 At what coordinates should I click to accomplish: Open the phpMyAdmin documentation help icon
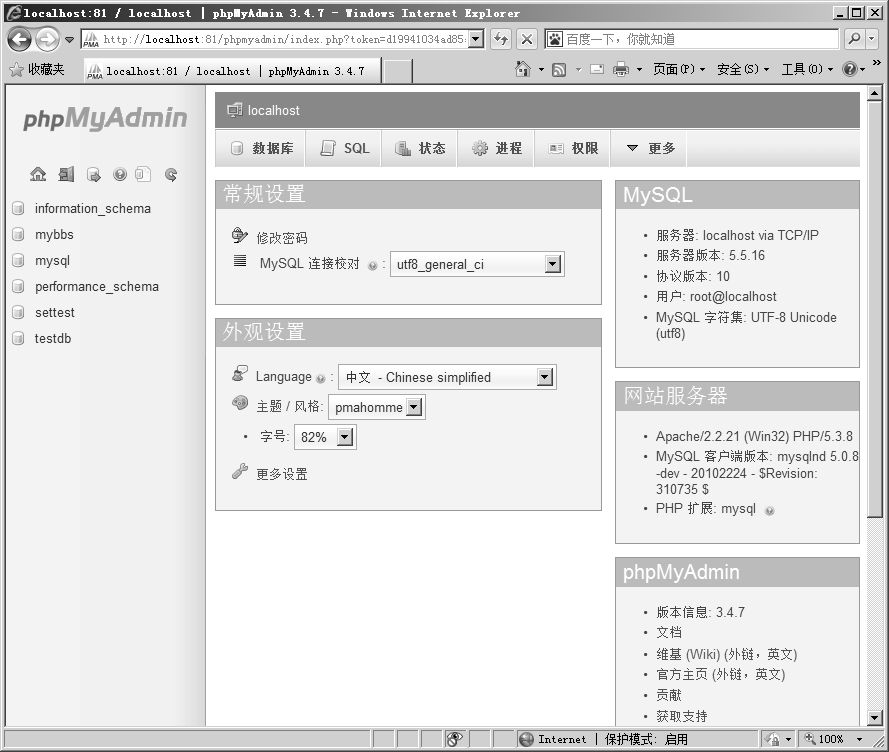120,174
